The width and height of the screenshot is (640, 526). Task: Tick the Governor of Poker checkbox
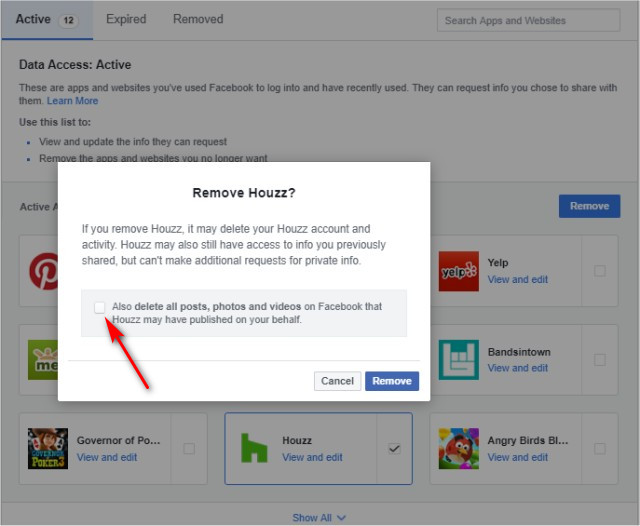pos(189,449)
